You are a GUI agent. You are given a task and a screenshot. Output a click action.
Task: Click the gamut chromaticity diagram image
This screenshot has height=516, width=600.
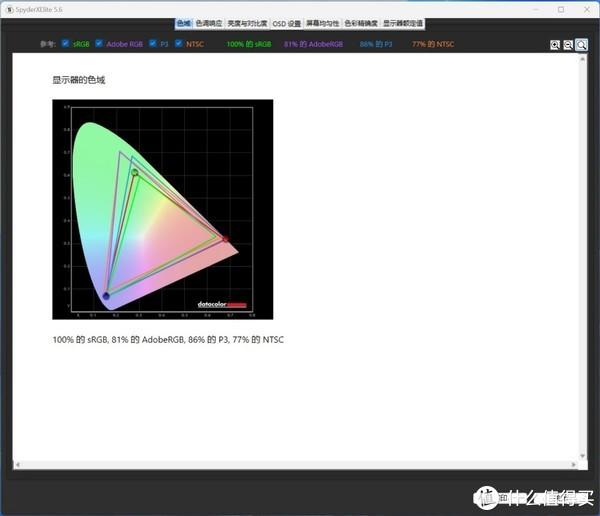[x=163, y=209]
